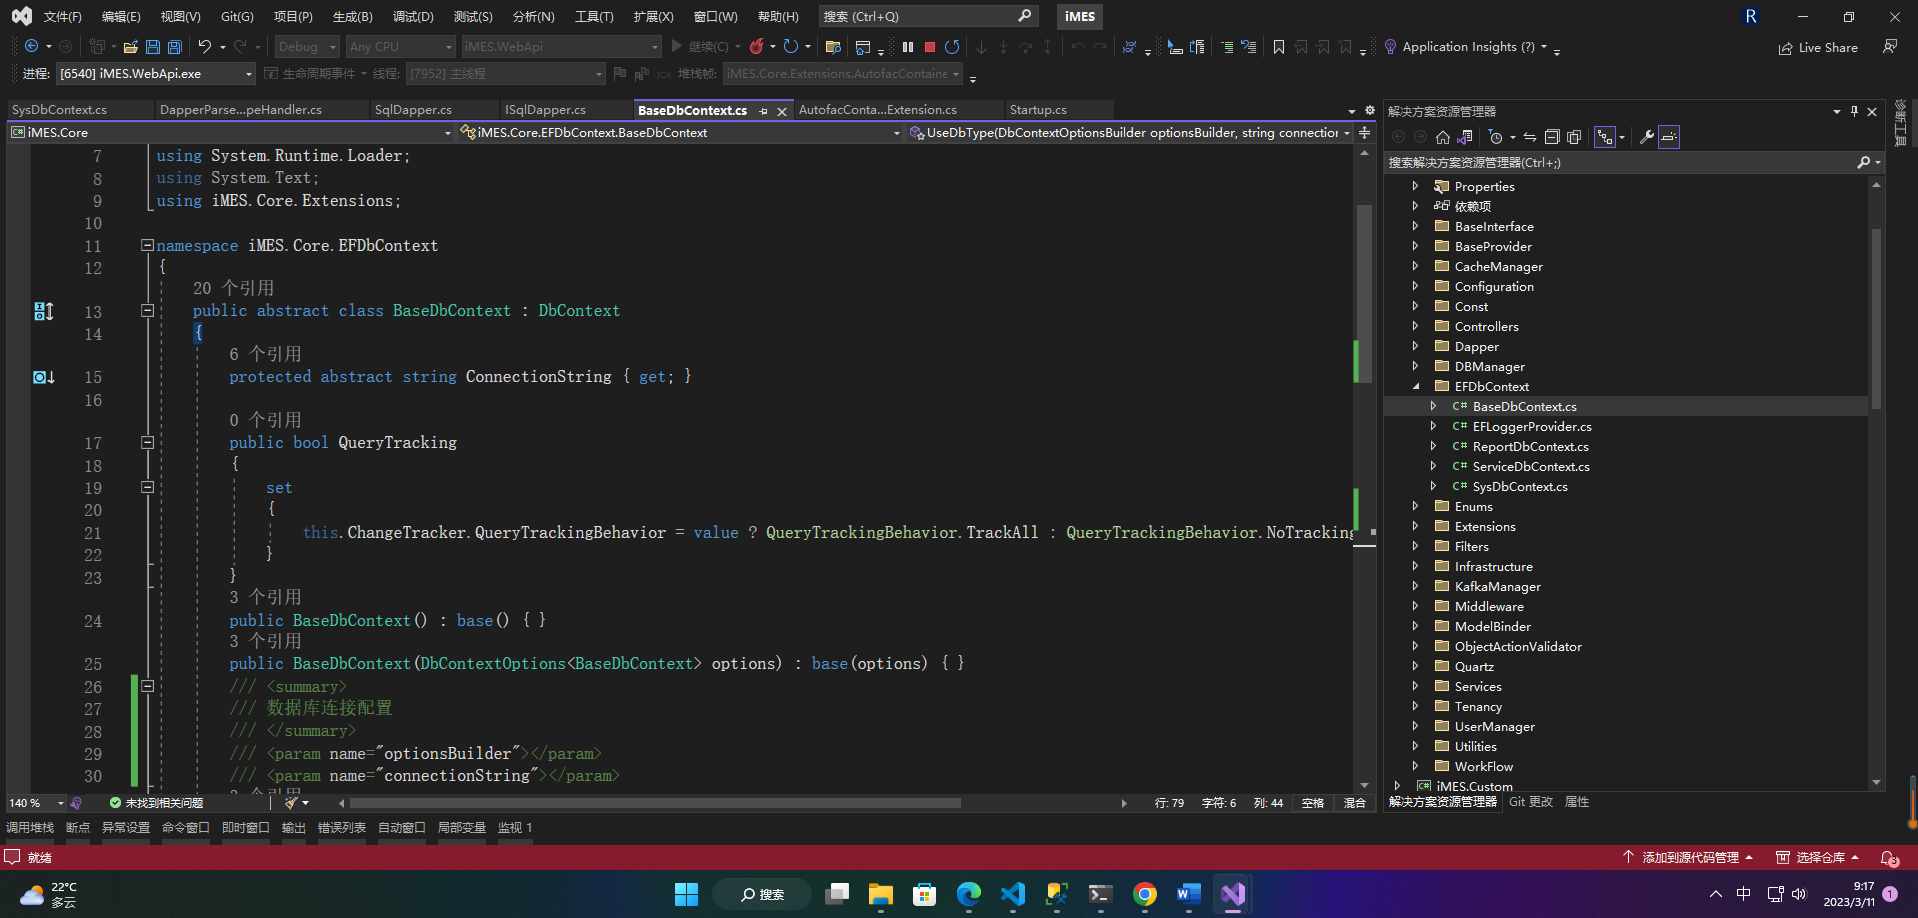The width and height of the screenshot is (1918, 918).
Task: Collapse the EFDbContext folder
Action: [x=1416, y=386]
